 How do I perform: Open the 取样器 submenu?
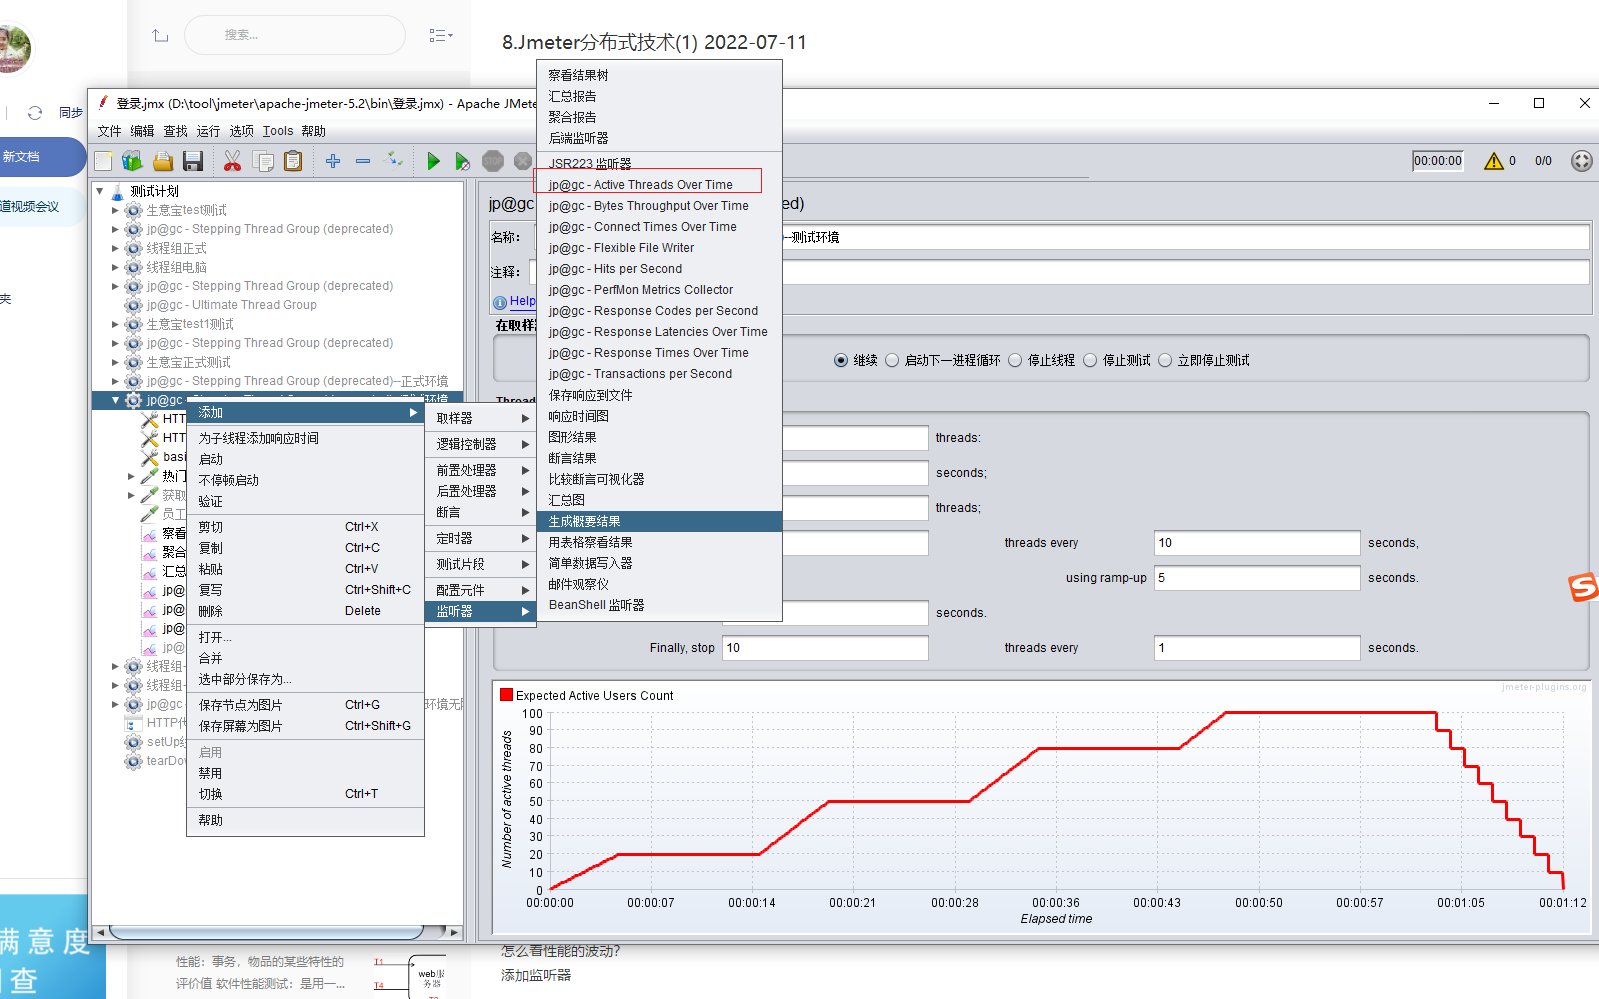click(x=481, y=418)
